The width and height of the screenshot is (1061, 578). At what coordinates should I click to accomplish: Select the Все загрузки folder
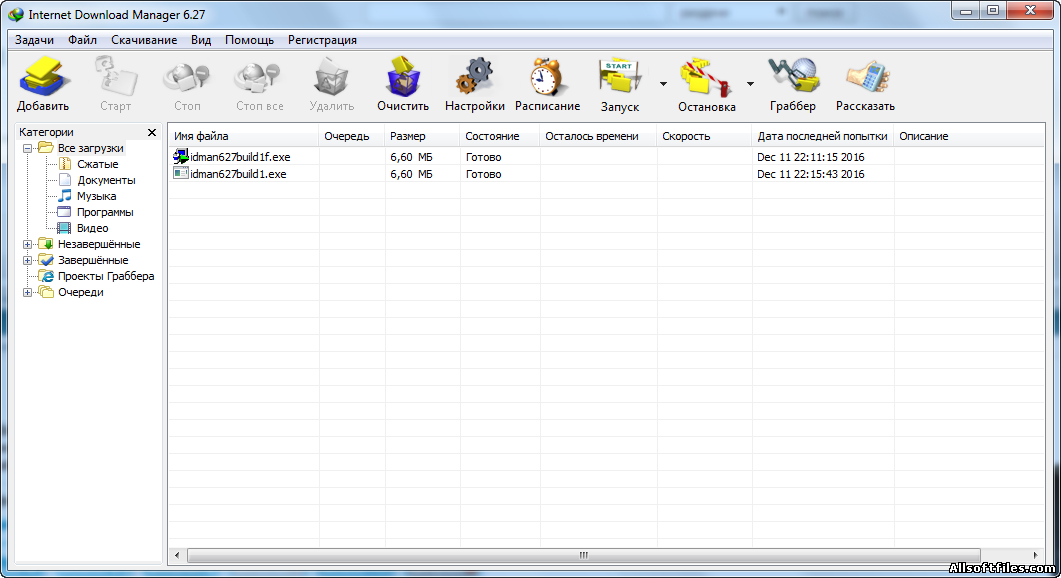[91, 148]
